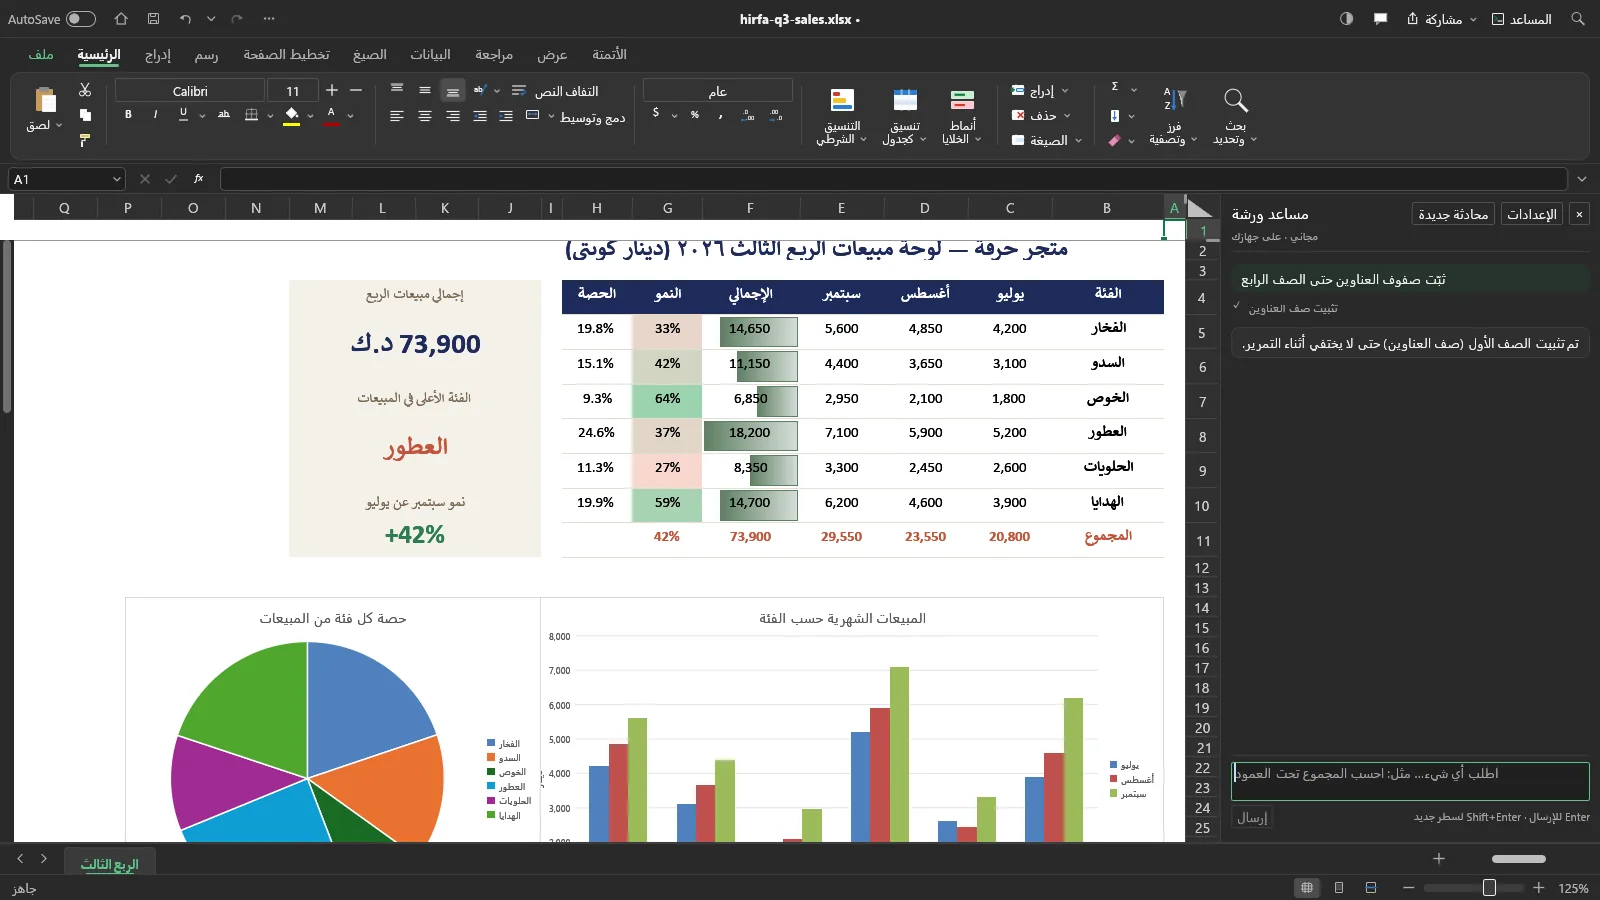This screenshot has width=1600, height=900.
Task: Click محادثة جديدة (New chat) button
Action: [x=1453, y=214]
